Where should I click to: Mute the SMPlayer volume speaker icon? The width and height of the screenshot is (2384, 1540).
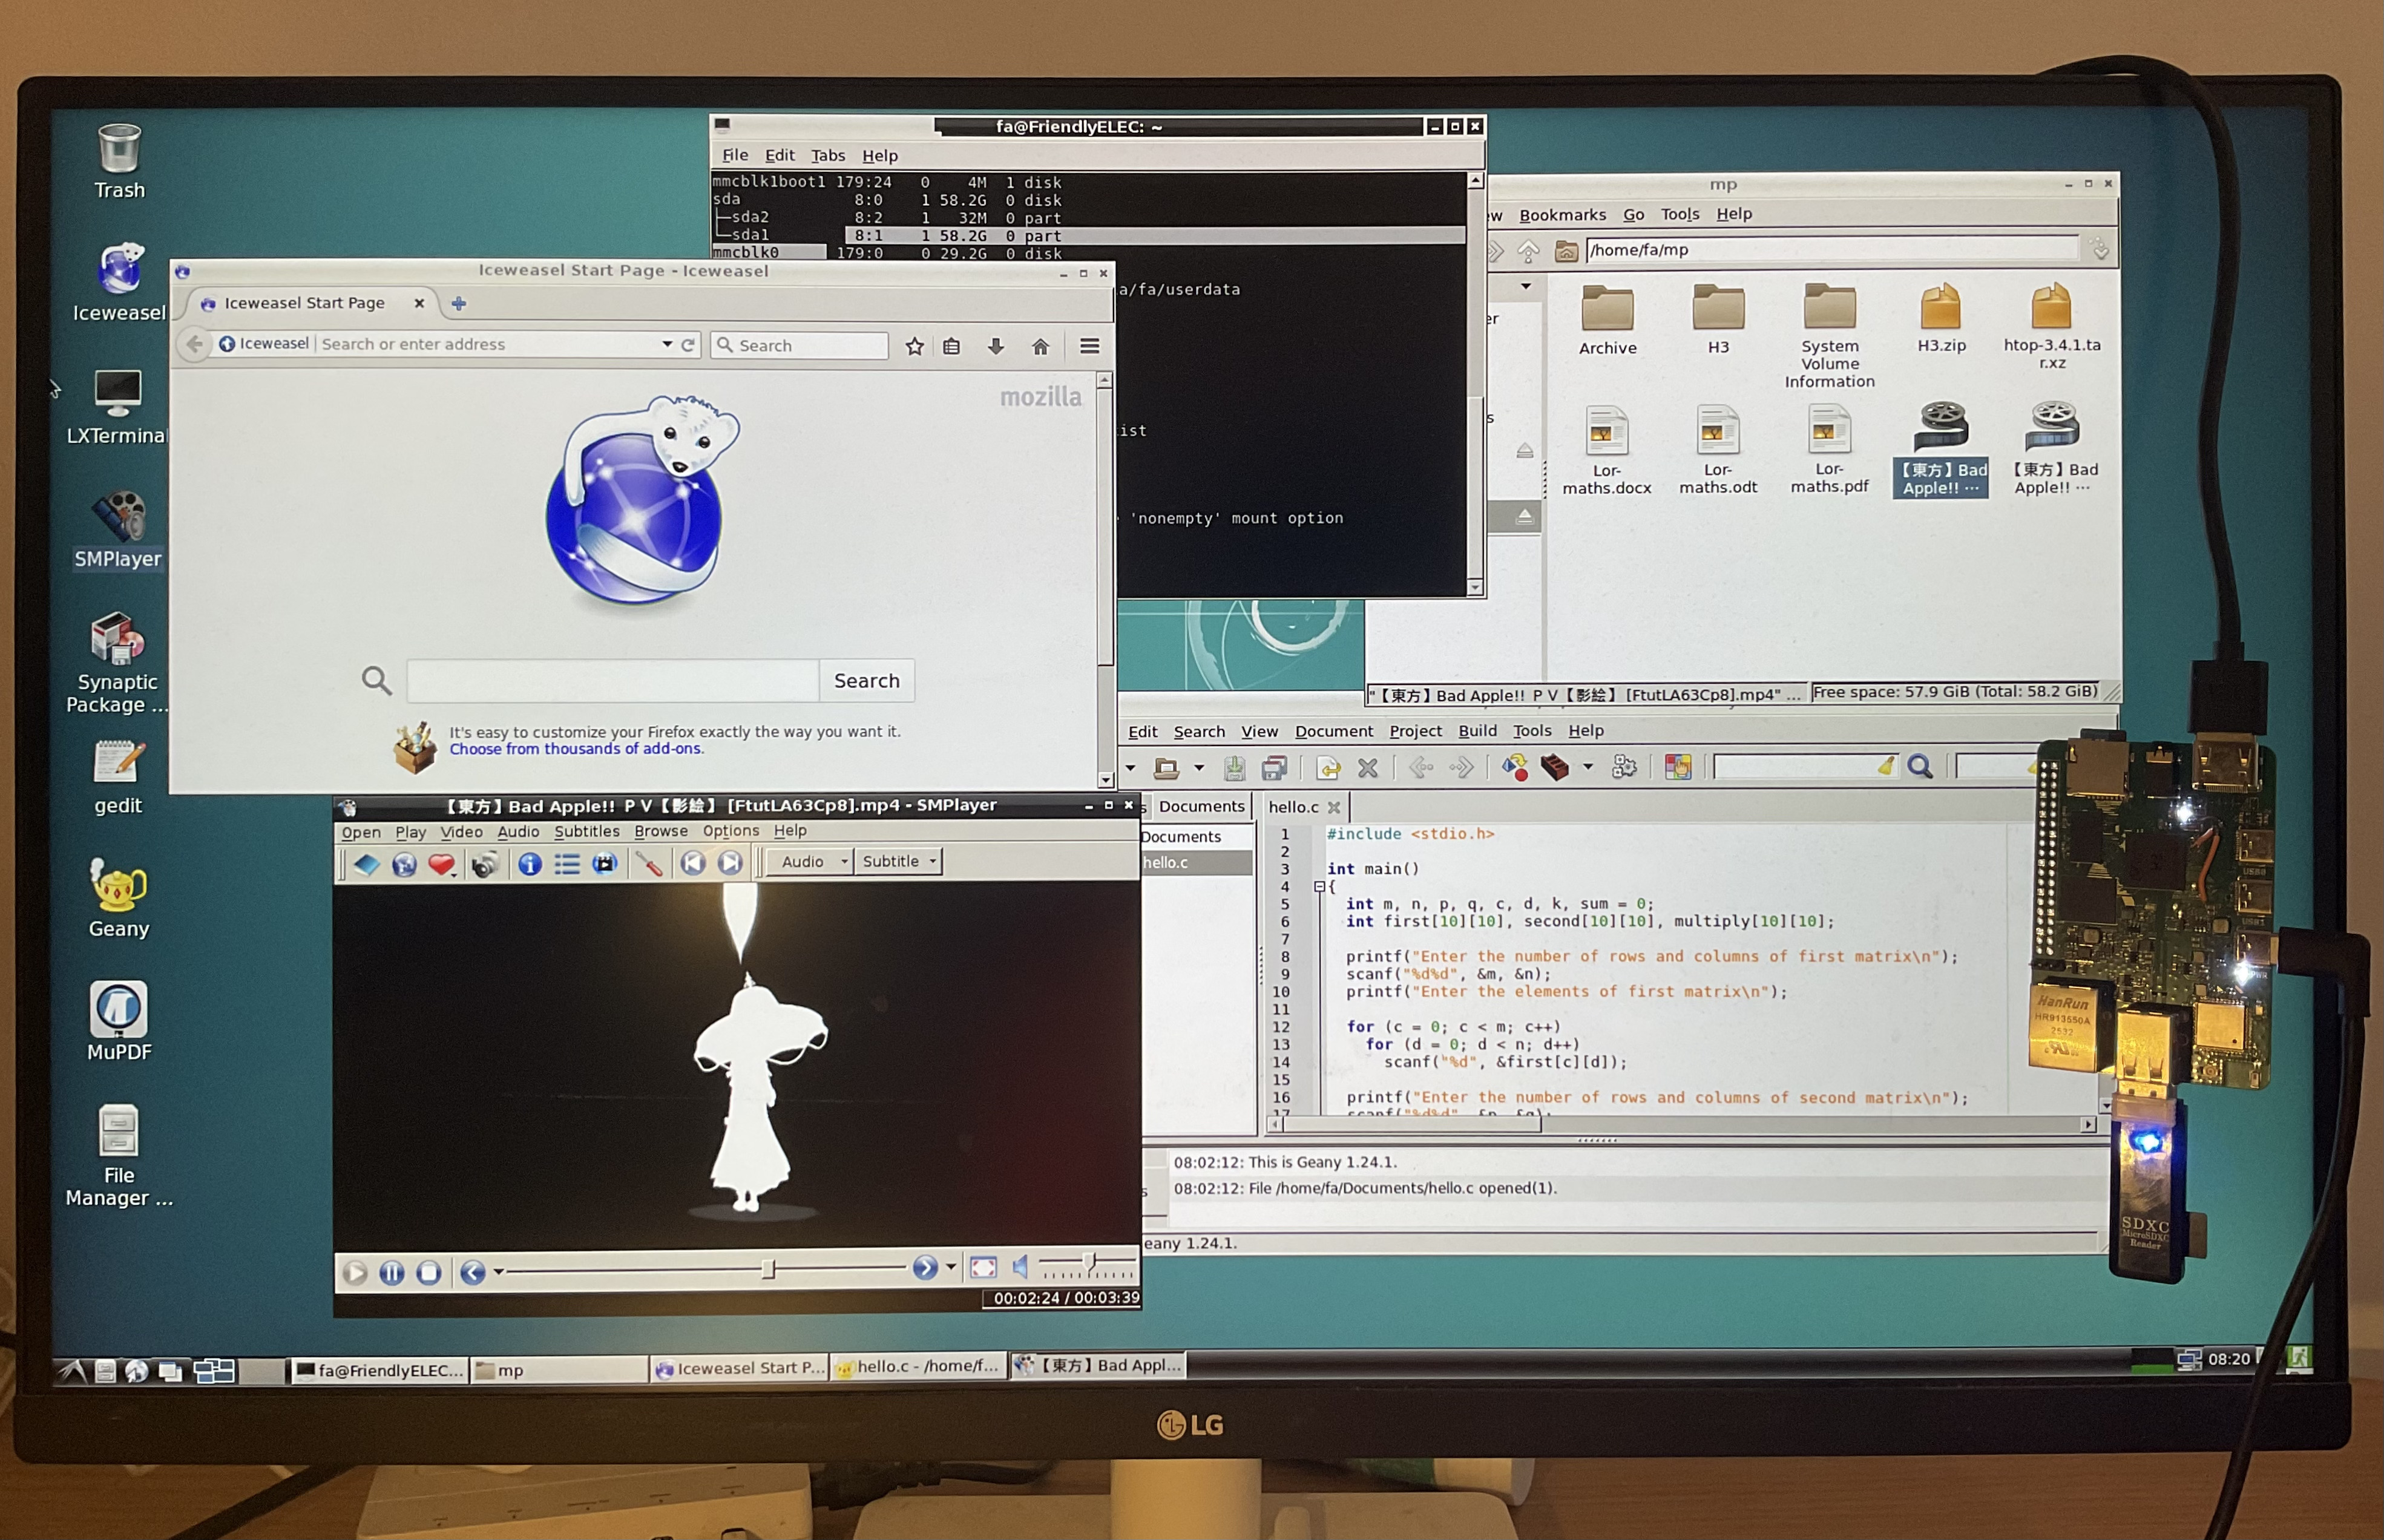(x=1020, y=1268)
